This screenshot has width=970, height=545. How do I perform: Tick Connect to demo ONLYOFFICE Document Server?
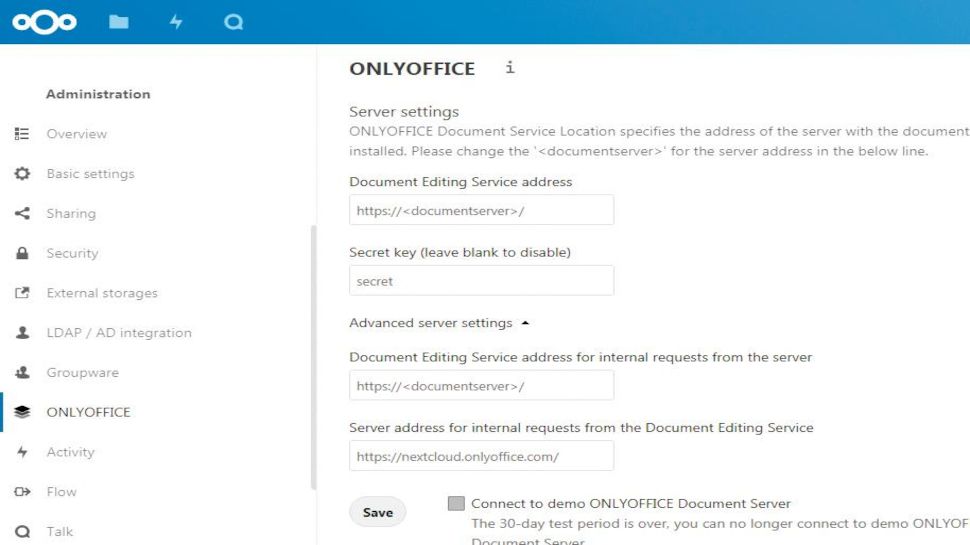point(456,504)
